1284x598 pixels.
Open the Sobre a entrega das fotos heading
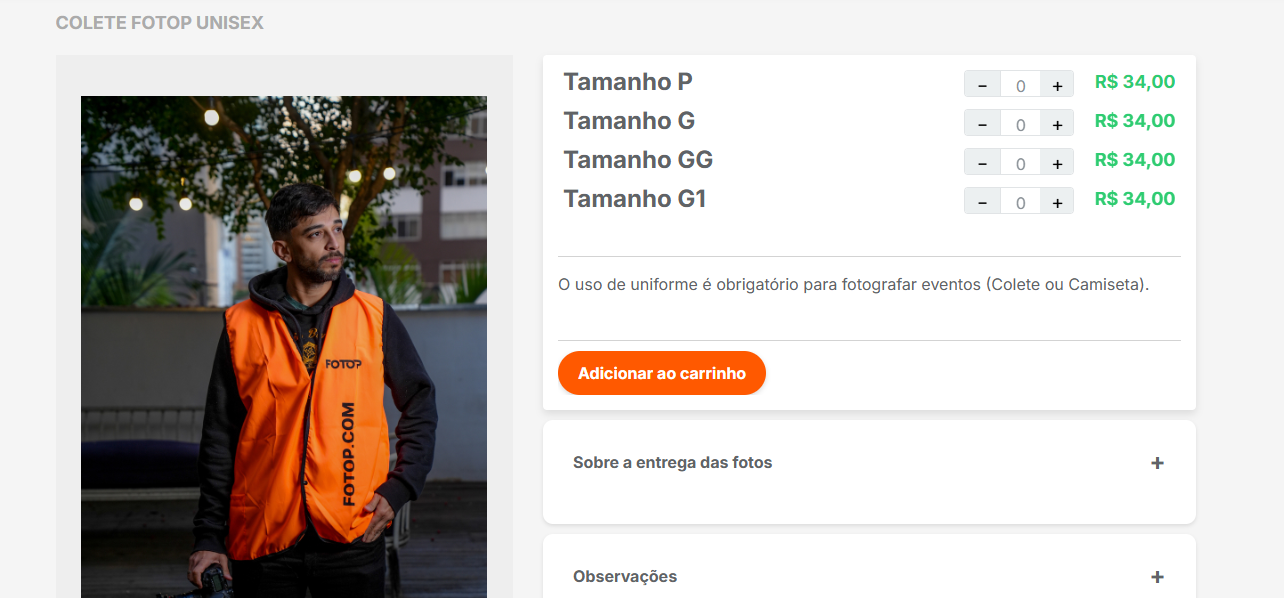click(x=672, y=462)
